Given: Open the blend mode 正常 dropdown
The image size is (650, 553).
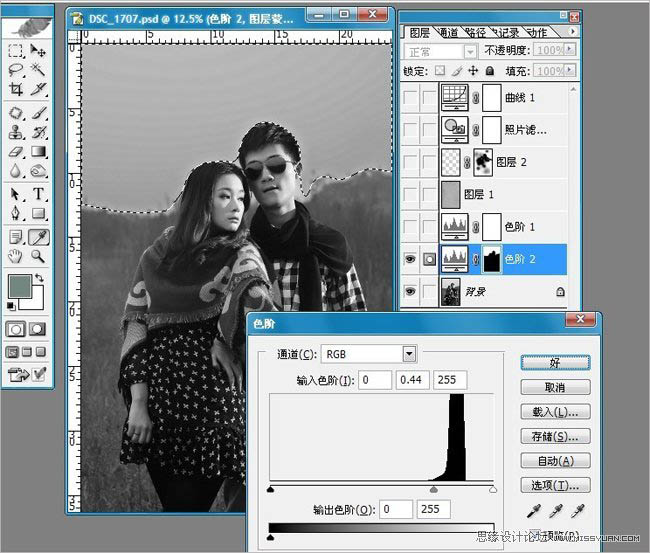Looking at the screenshot, I should pyautogui.click(x=470, y=52).
